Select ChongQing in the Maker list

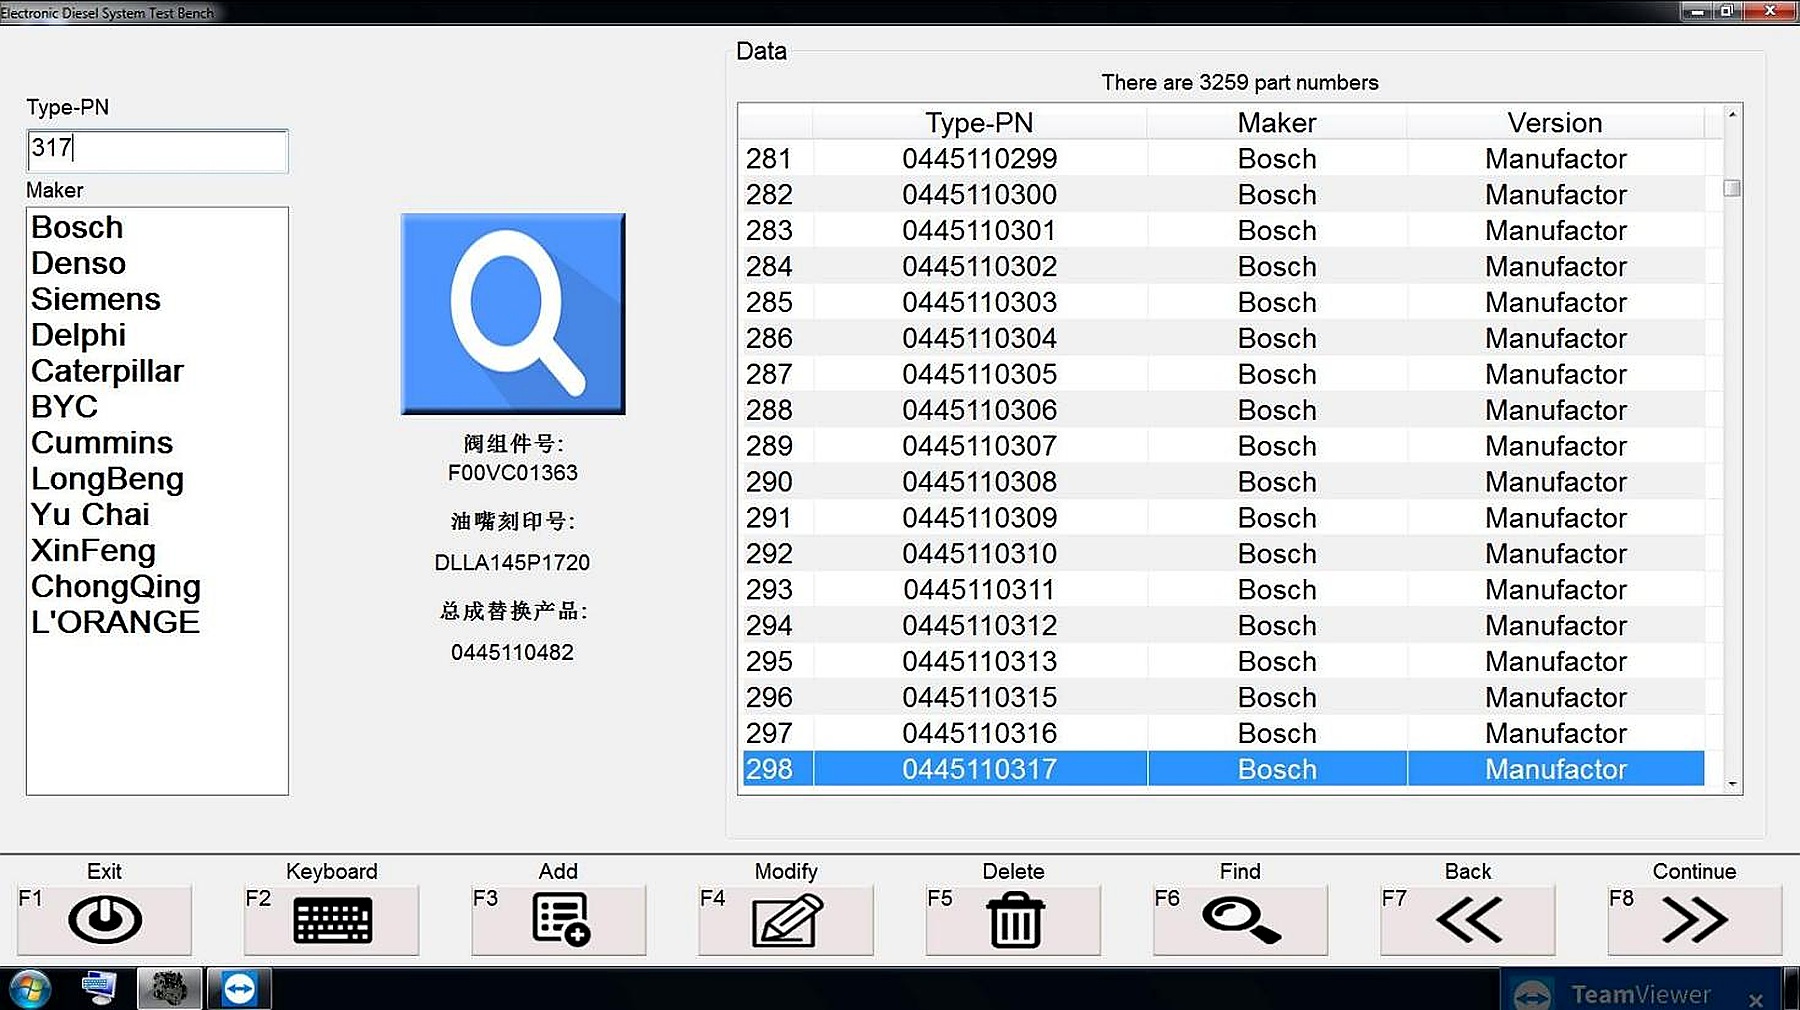115,586
